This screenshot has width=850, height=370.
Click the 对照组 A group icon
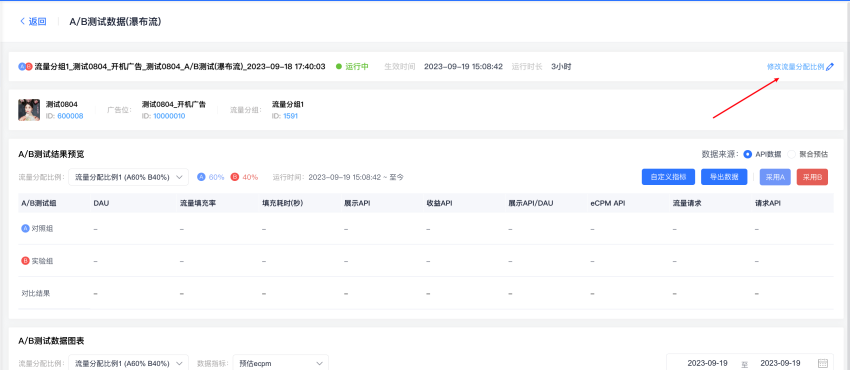click(x=25, y=229)
